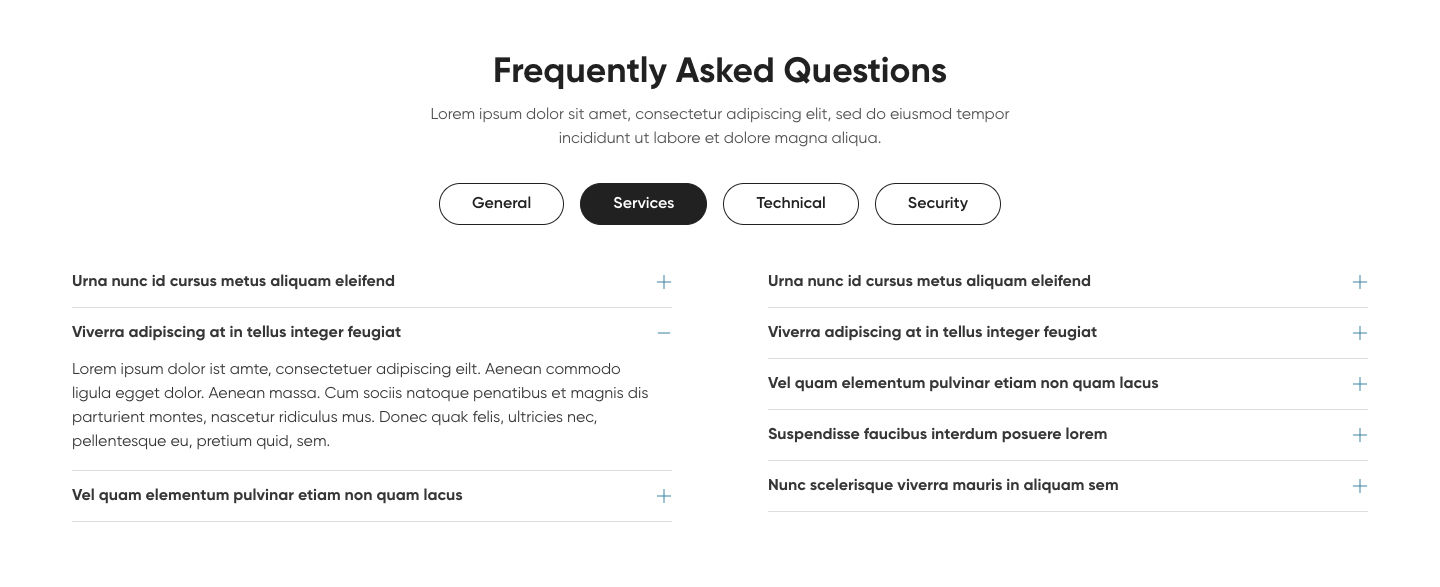Image resolution: width=1440 pixels, height=587 pixels.
Task: Click plus icon beside right-column Urna nunc question
Action: point(1359,282)
